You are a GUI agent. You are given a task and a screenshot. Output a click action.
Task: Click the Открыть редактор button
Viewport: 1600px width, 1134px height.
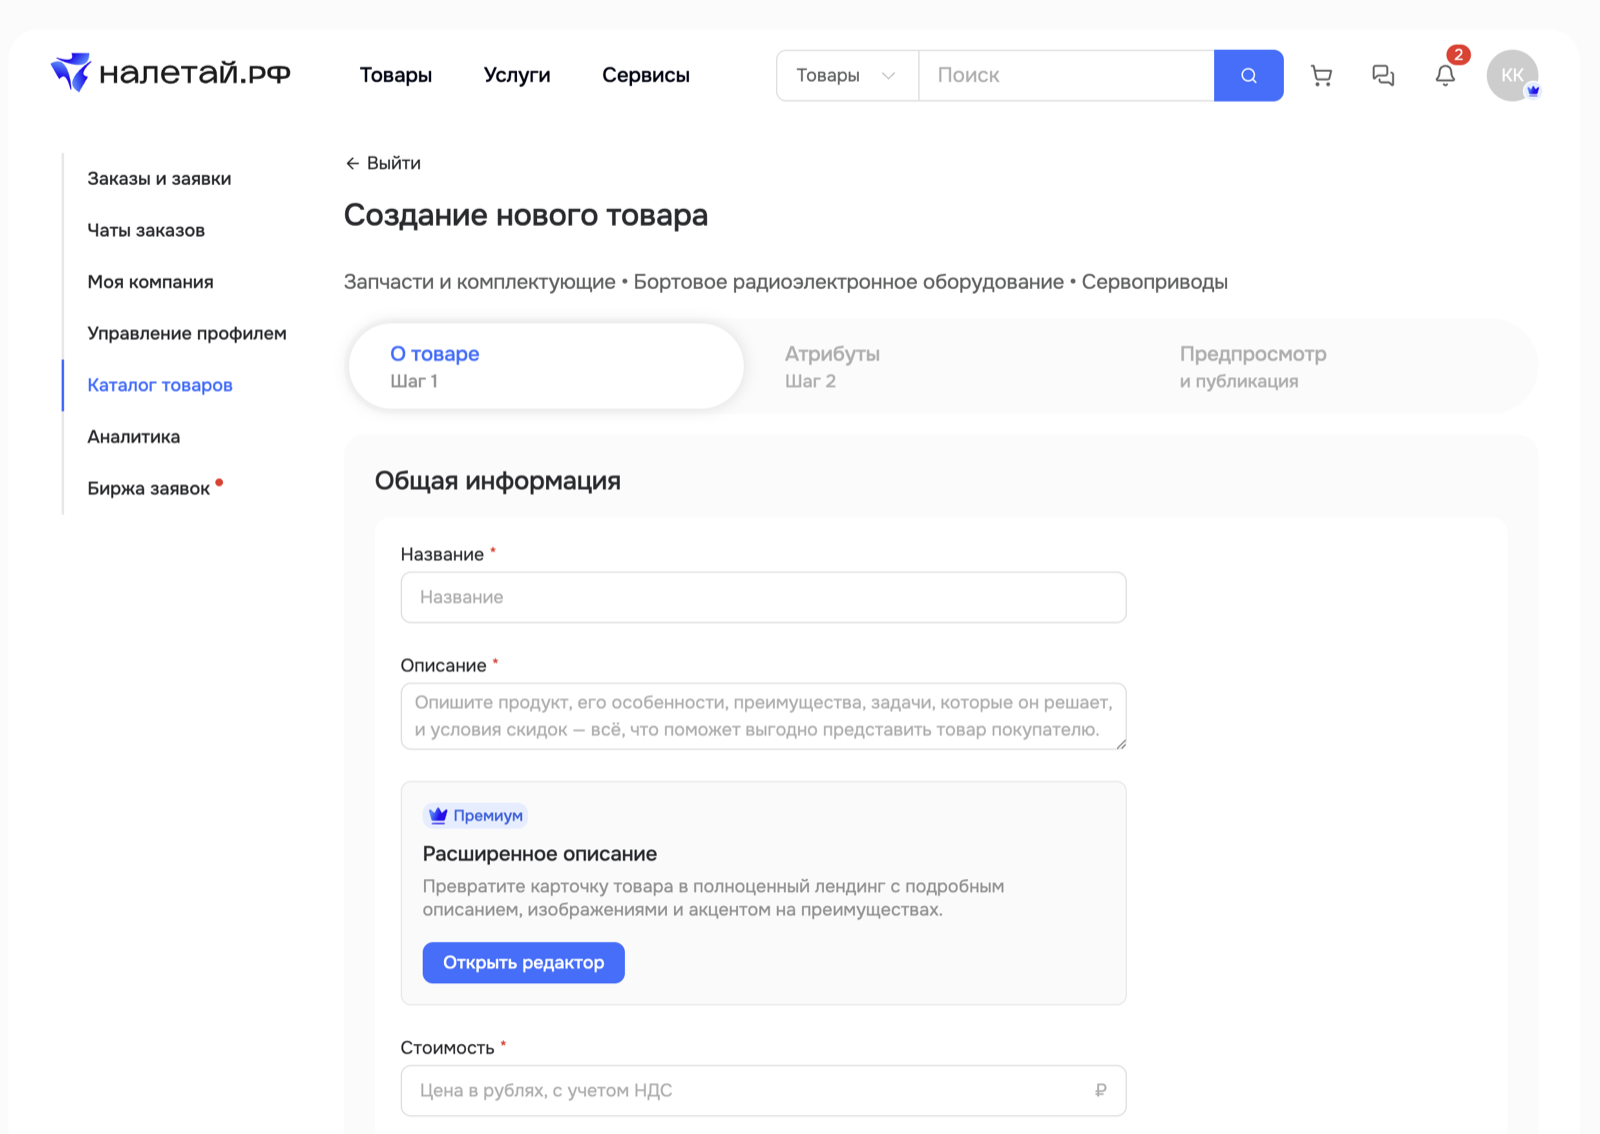pyautogui.click(x=523, y=962)
